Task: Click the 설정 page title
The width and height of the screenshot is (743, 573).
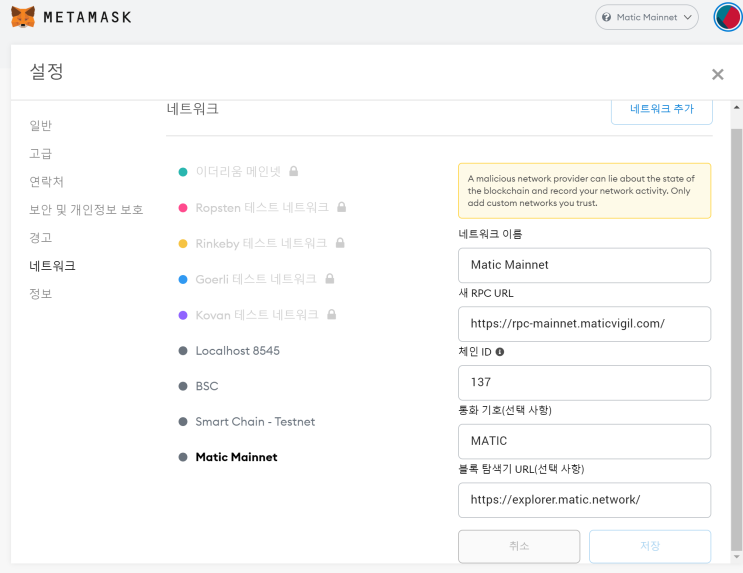Action: click(x=46, y=72)
